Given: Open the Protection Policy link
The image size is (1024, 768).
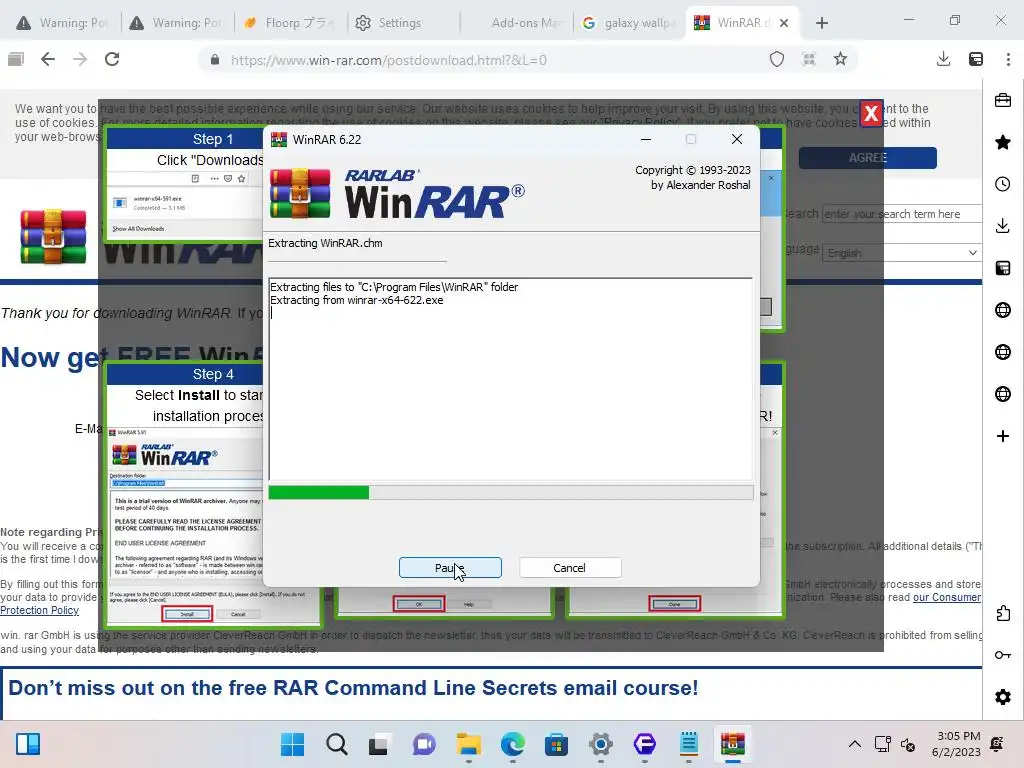Looking at the screenshot, I should click(39, 610).
